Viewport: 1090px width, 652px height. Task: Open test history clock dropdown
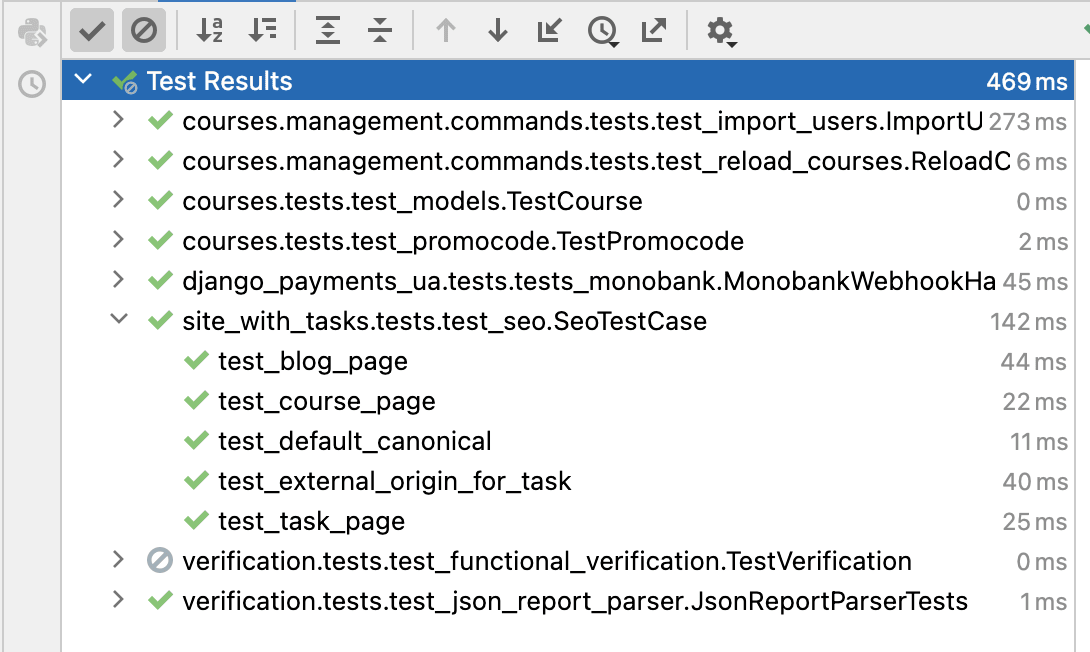tap(602, 32)
